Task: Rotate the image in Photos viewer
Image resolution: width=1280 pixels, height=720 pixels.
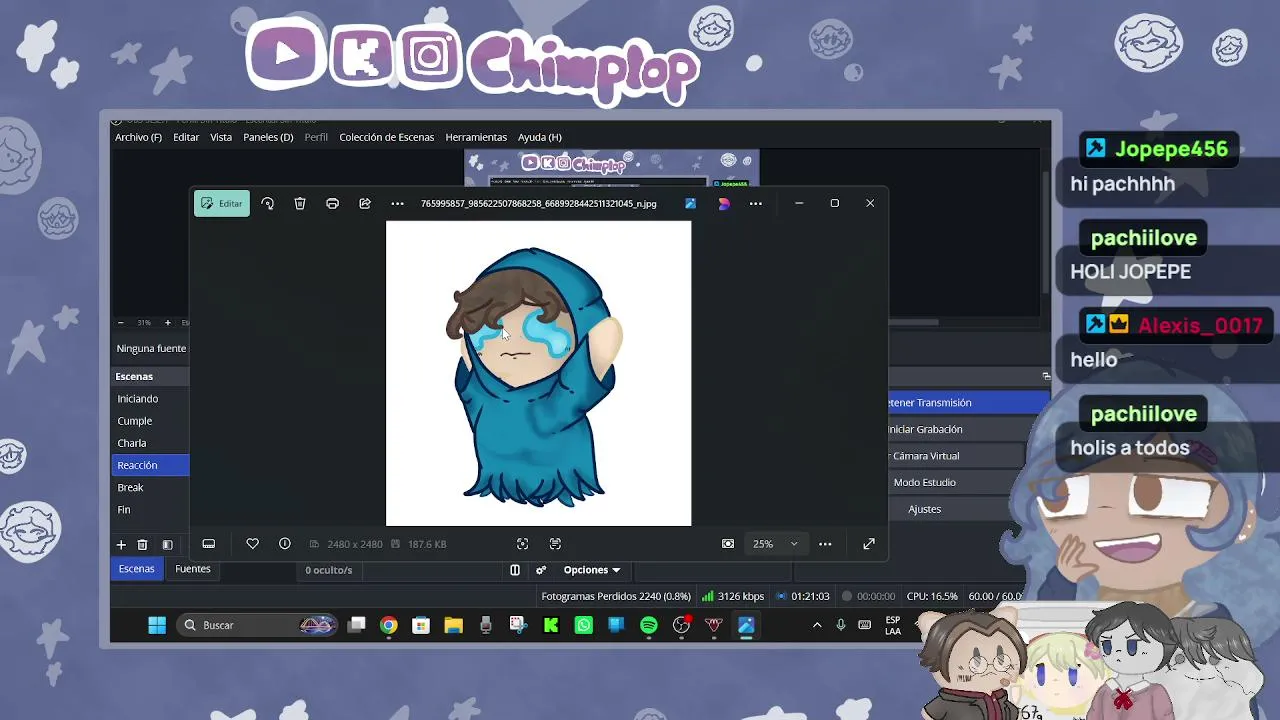Action: click(267, 203)
